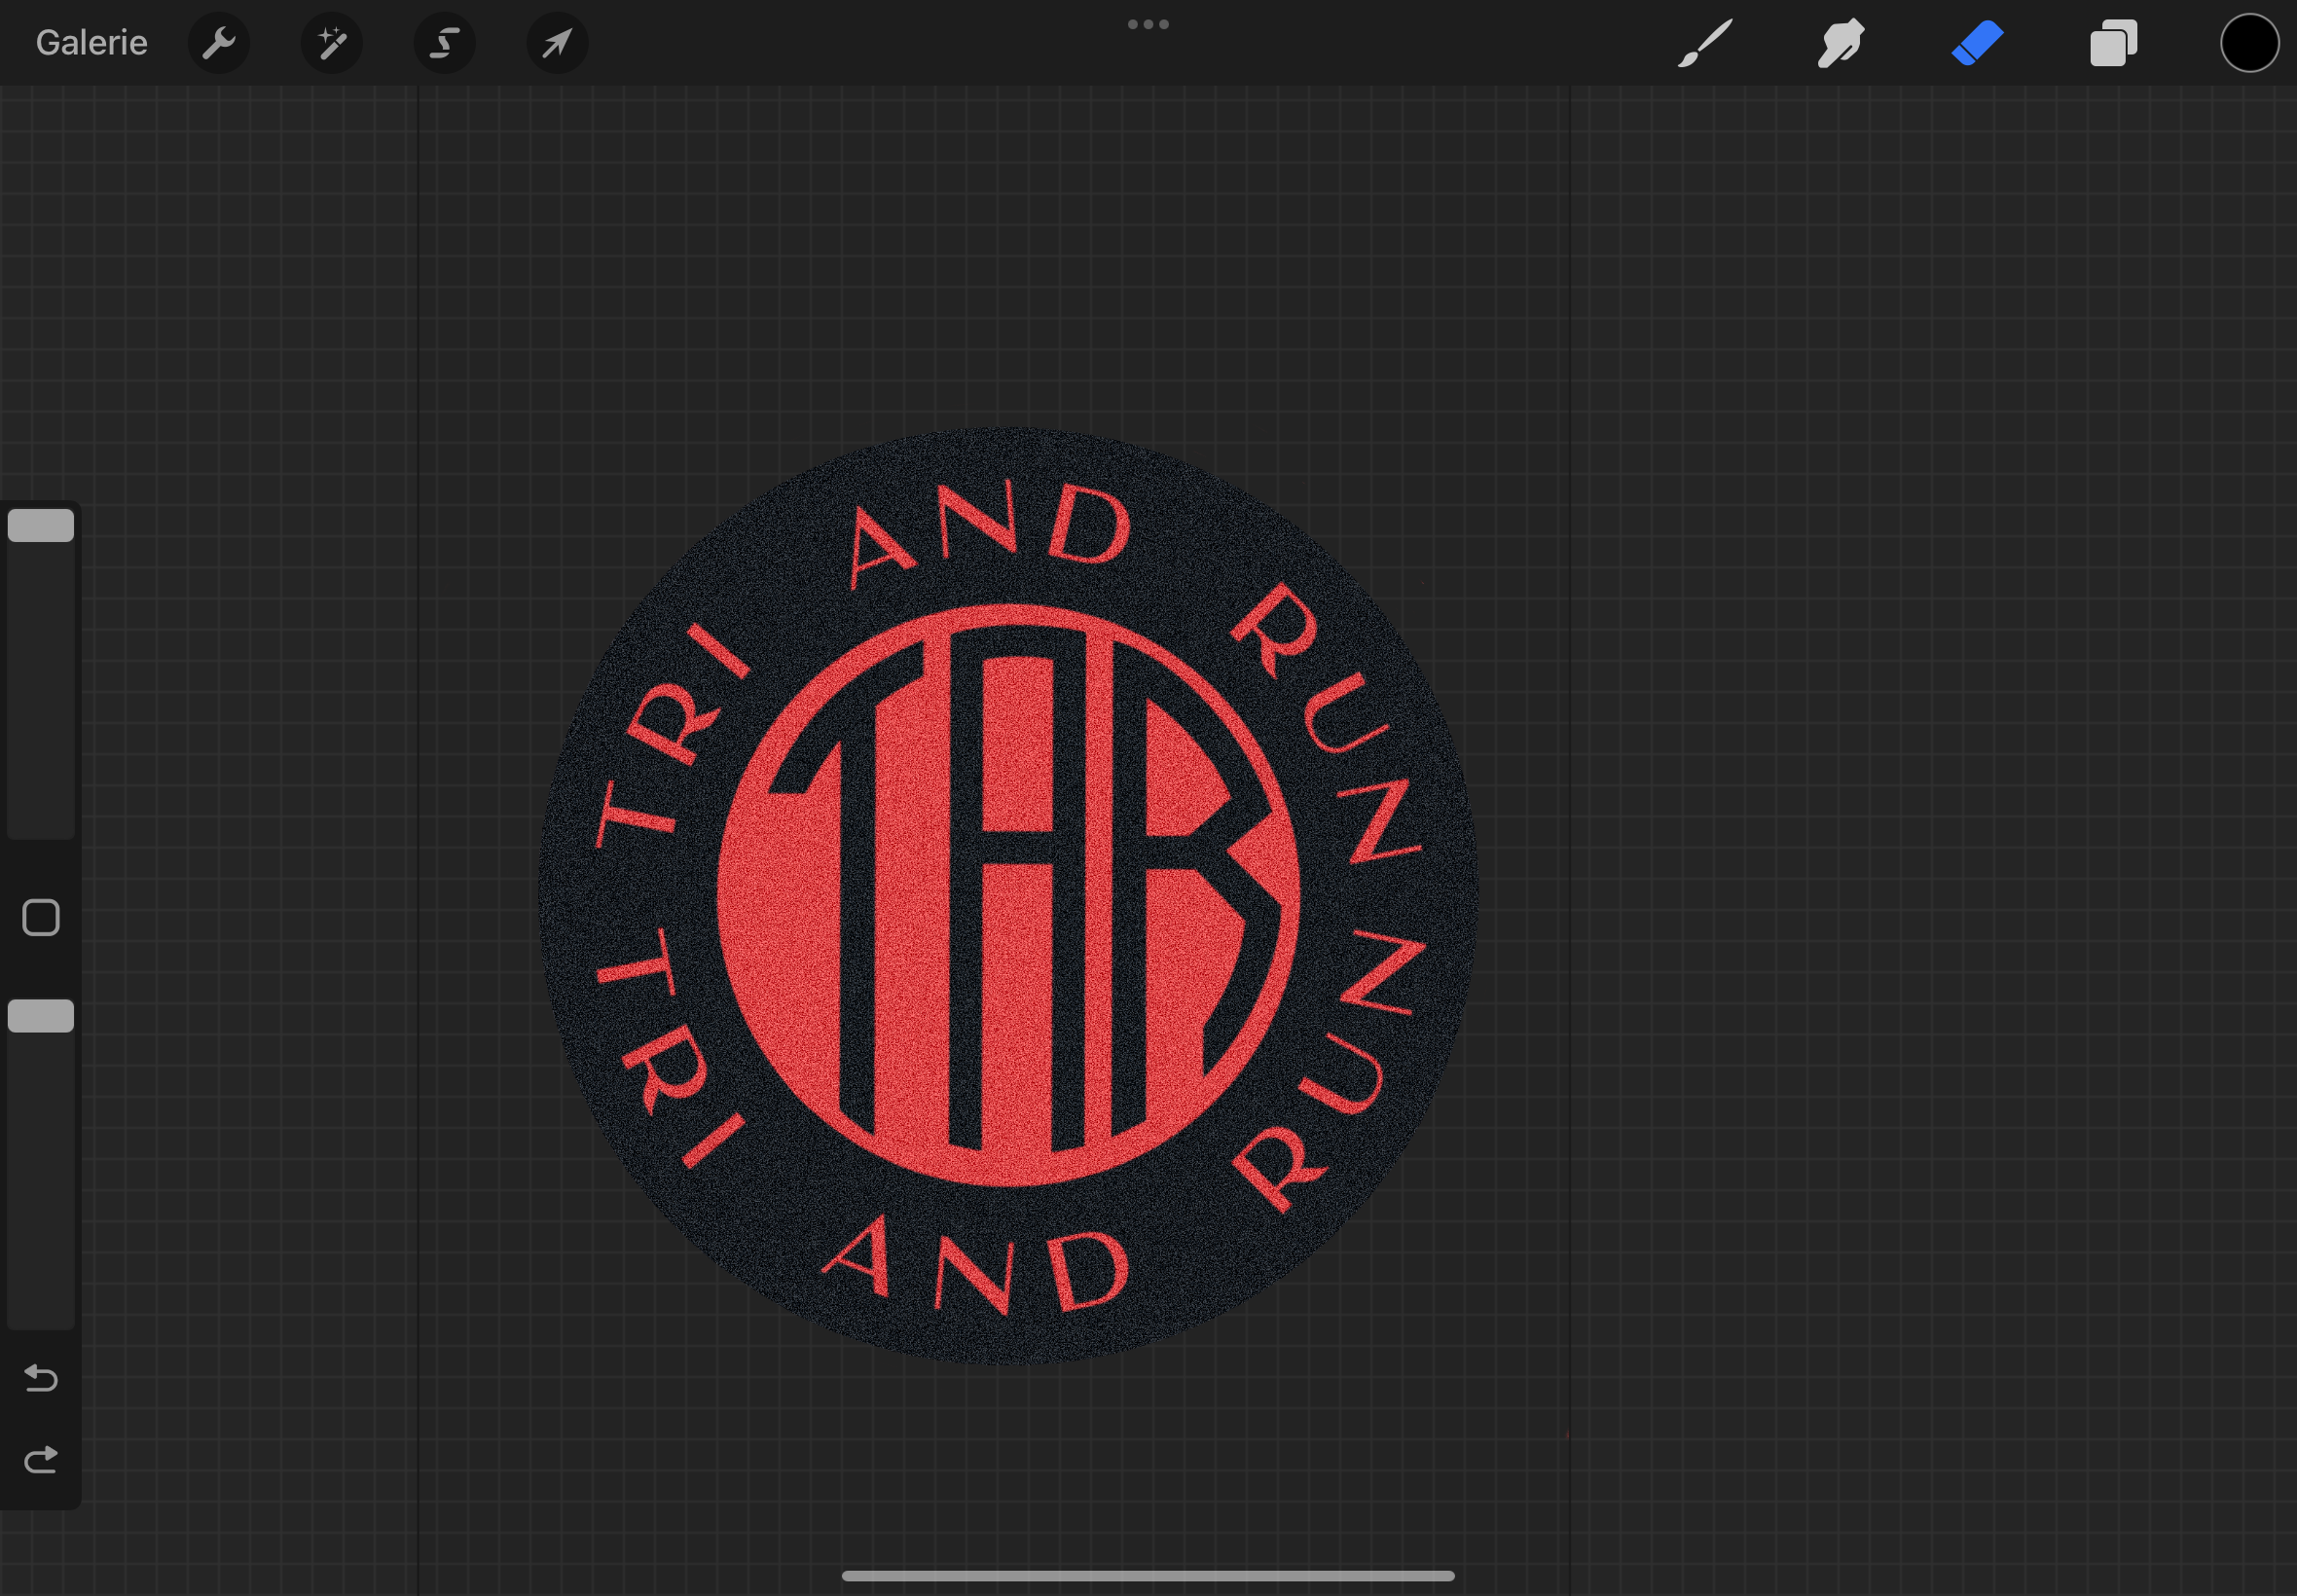
Task: Tap the square Modify button in sidebar
Action: point(41,917)
